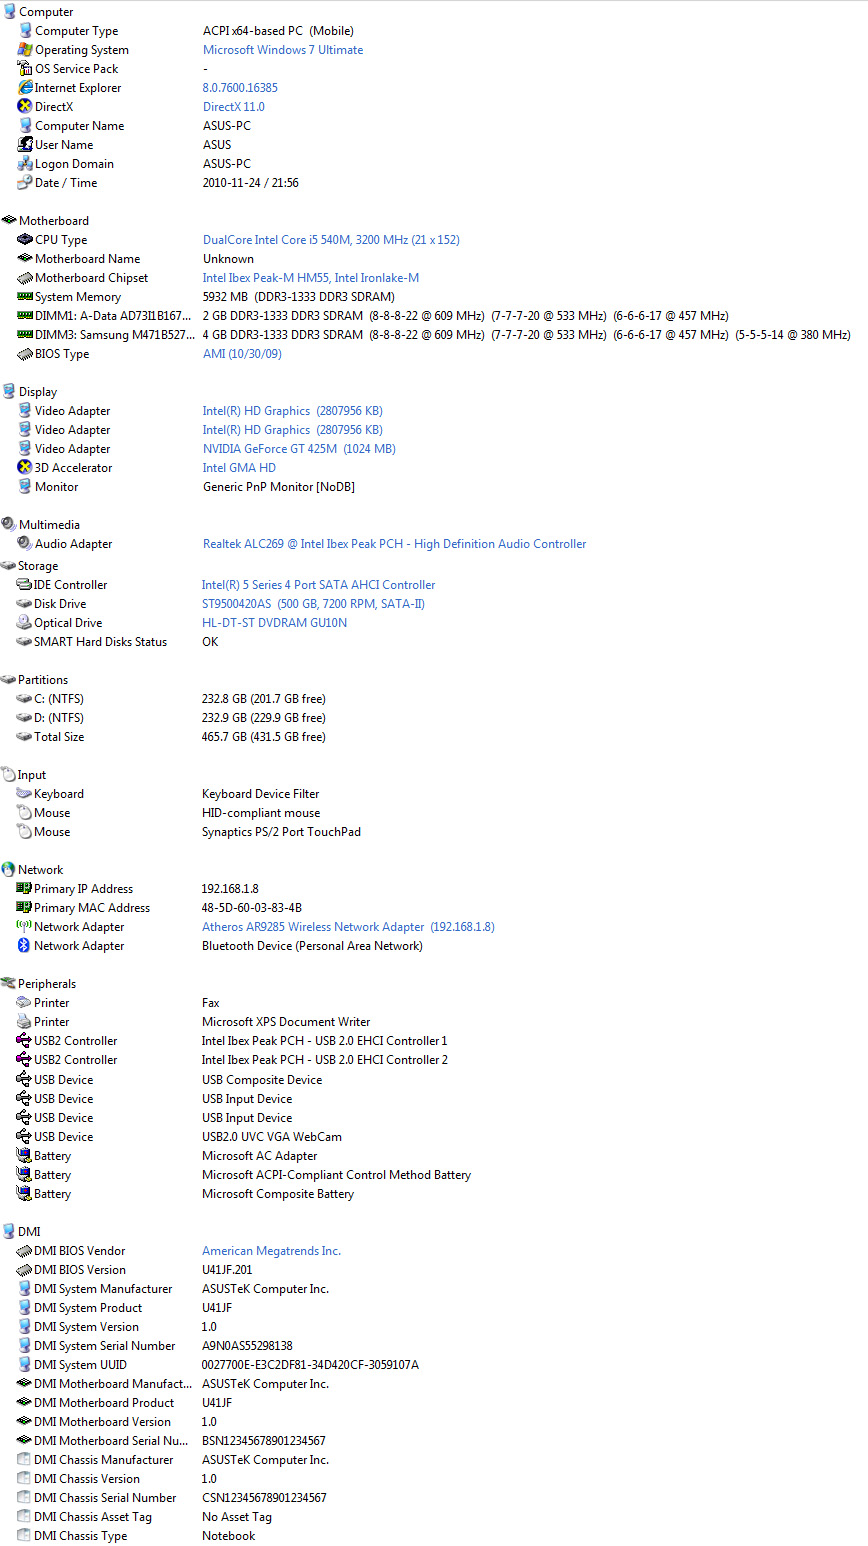
Task: Click the Audio Adapter speaker icon
Action: click(25, 544)
